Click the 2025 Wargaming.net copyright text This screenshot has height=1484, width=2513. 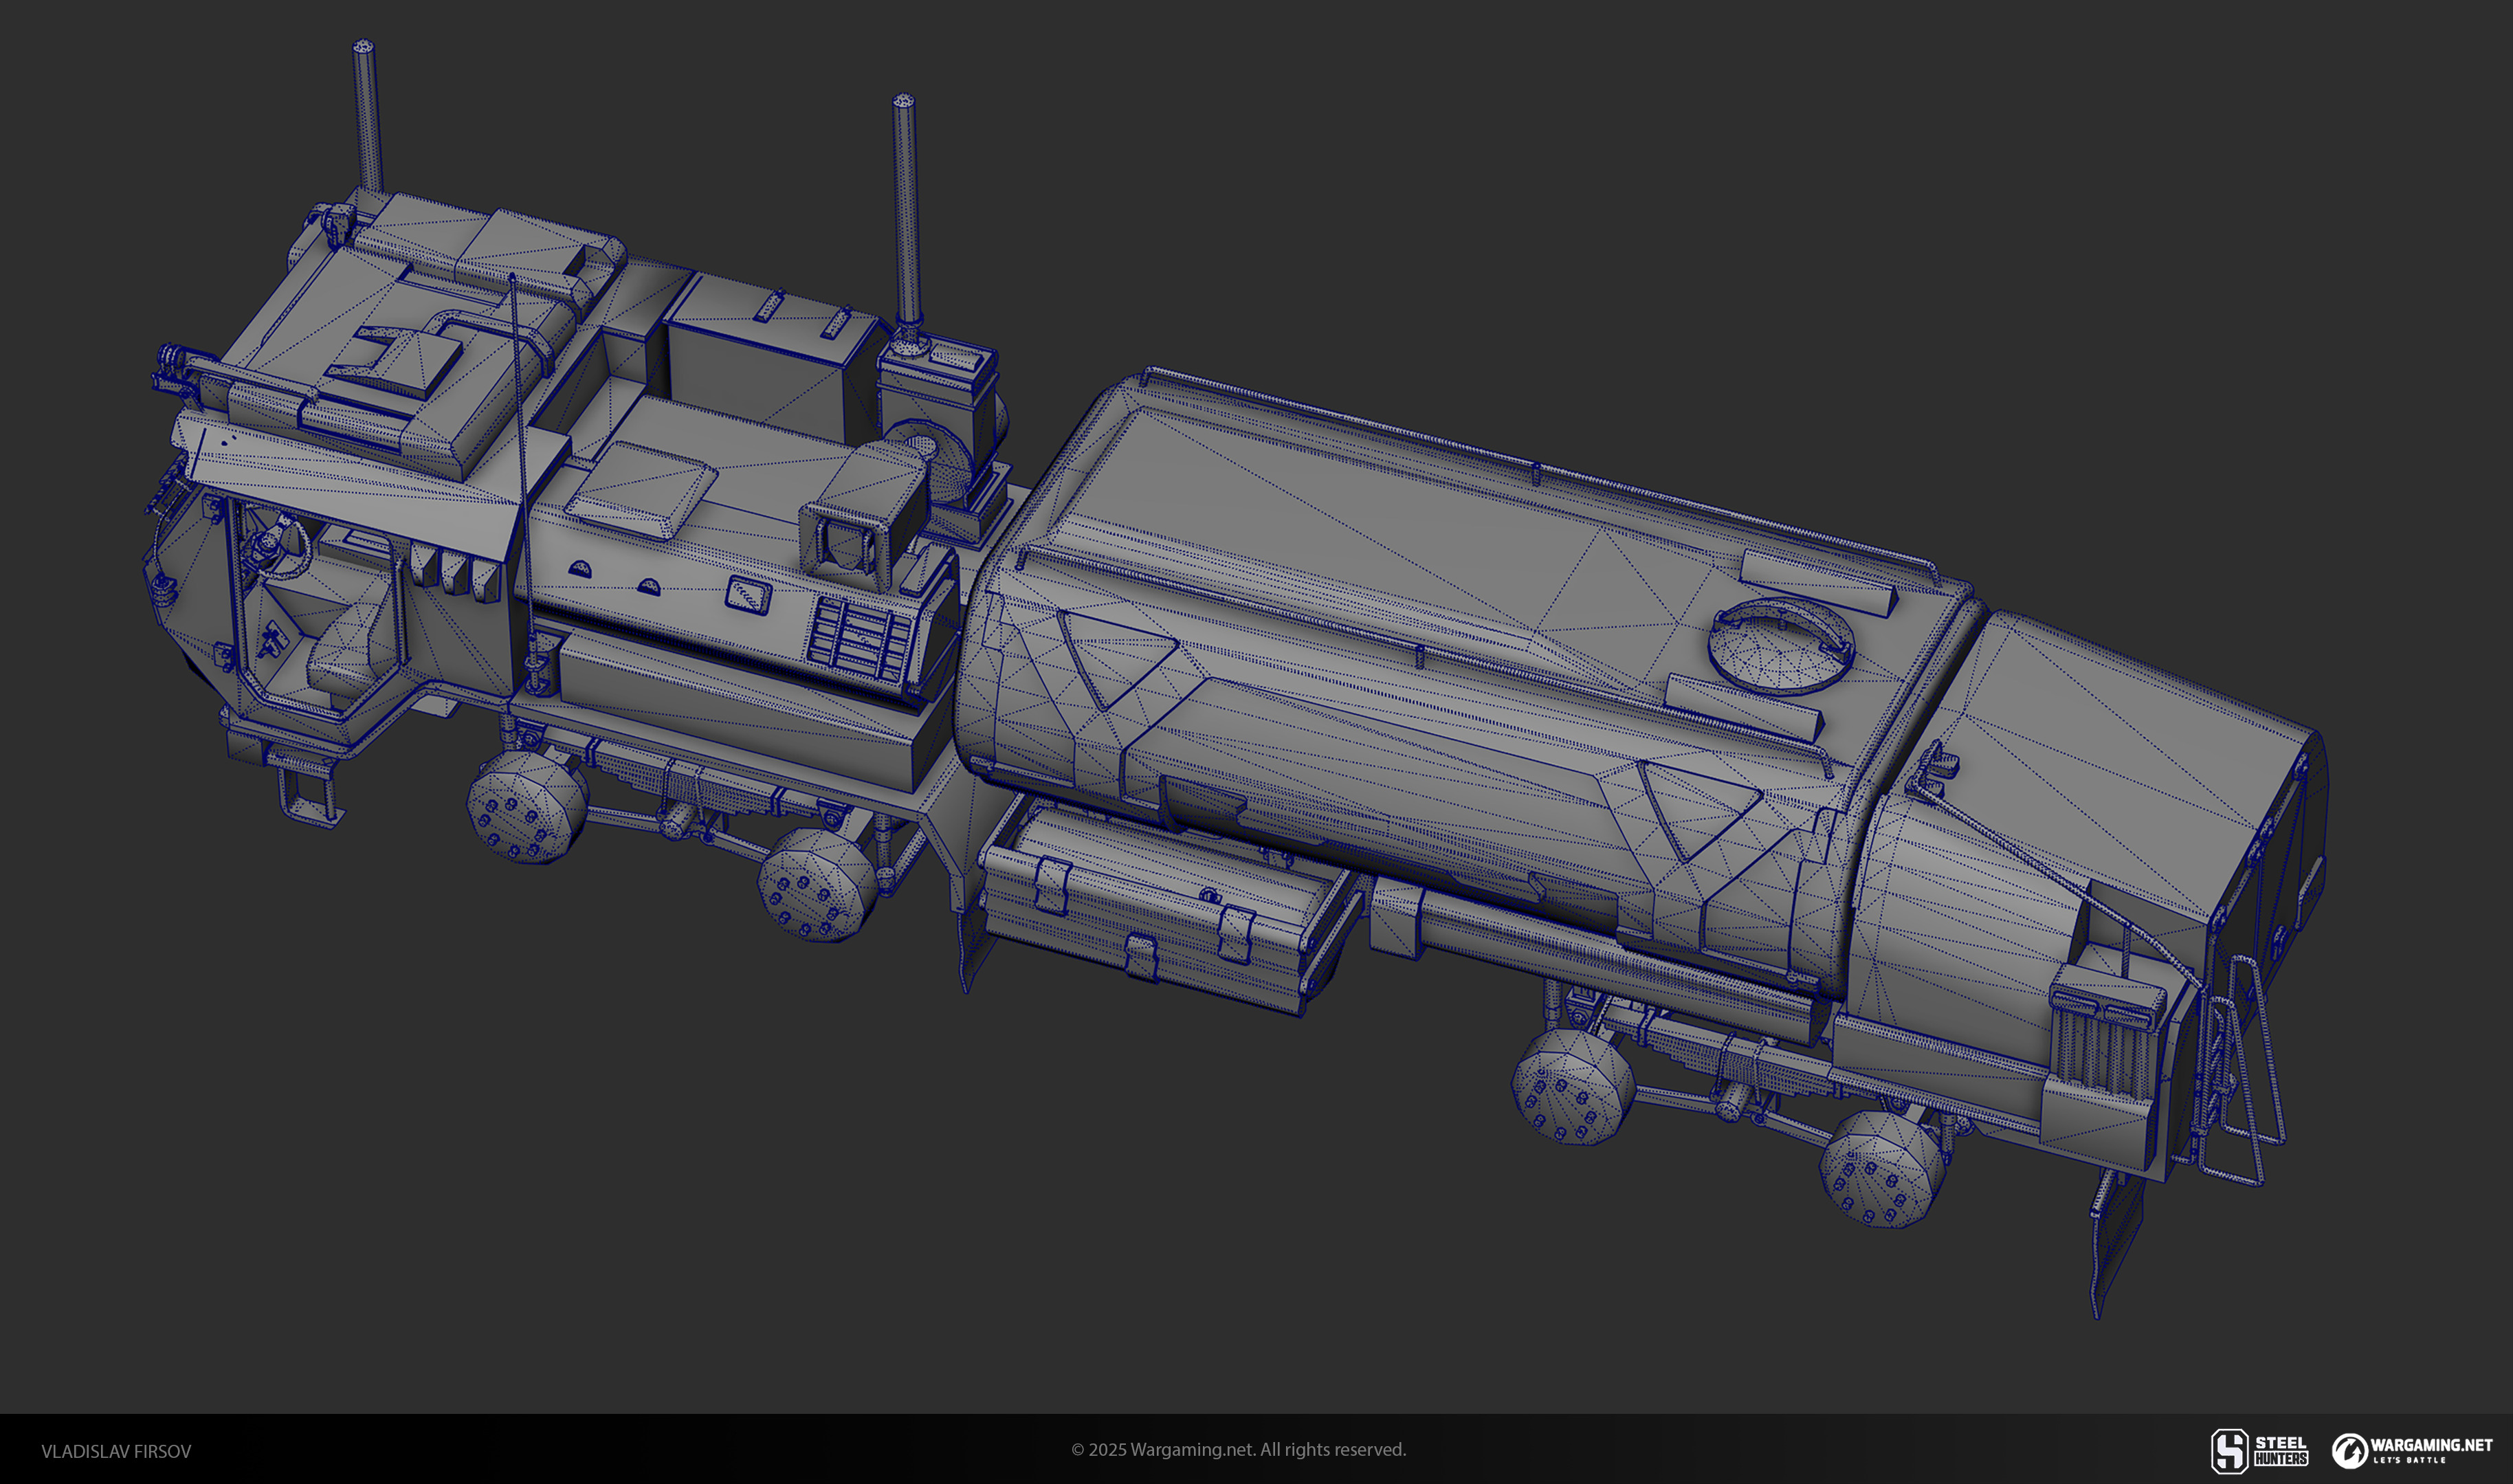(x=1238, y=1450)
